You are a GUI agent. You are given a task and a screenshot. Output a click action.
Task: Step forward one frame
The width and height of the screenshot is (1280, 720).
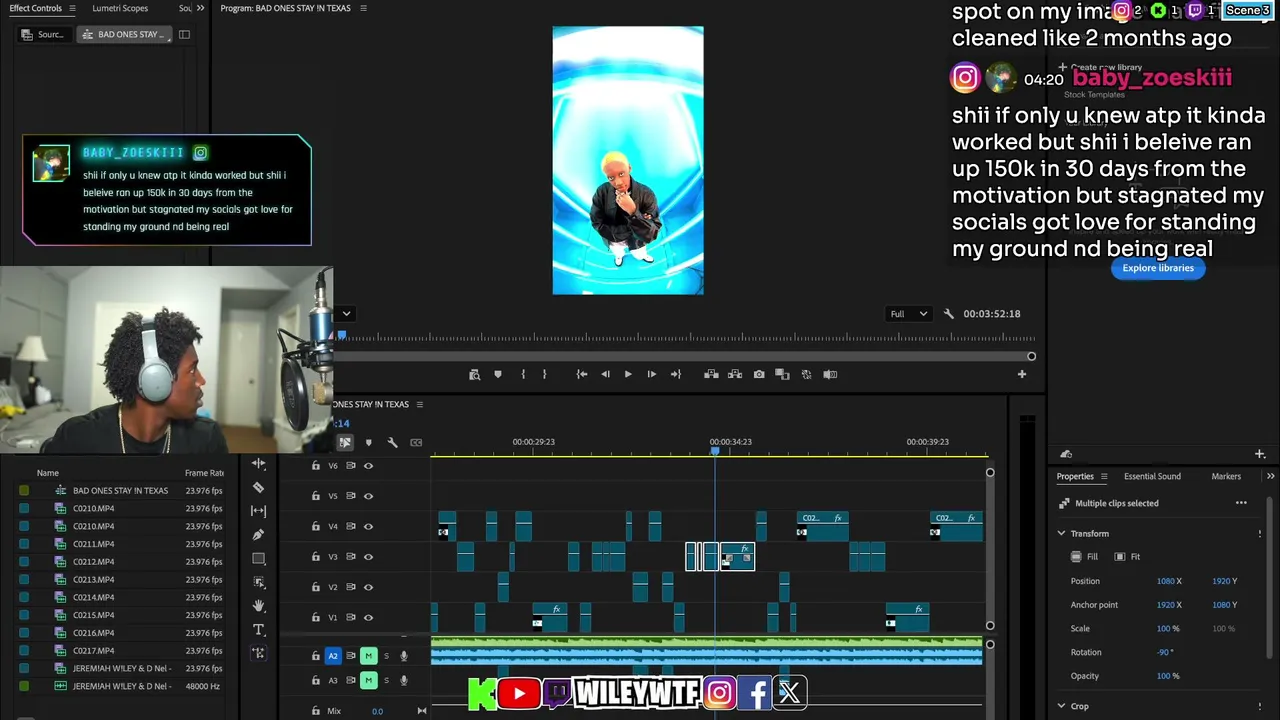[652, 374]
